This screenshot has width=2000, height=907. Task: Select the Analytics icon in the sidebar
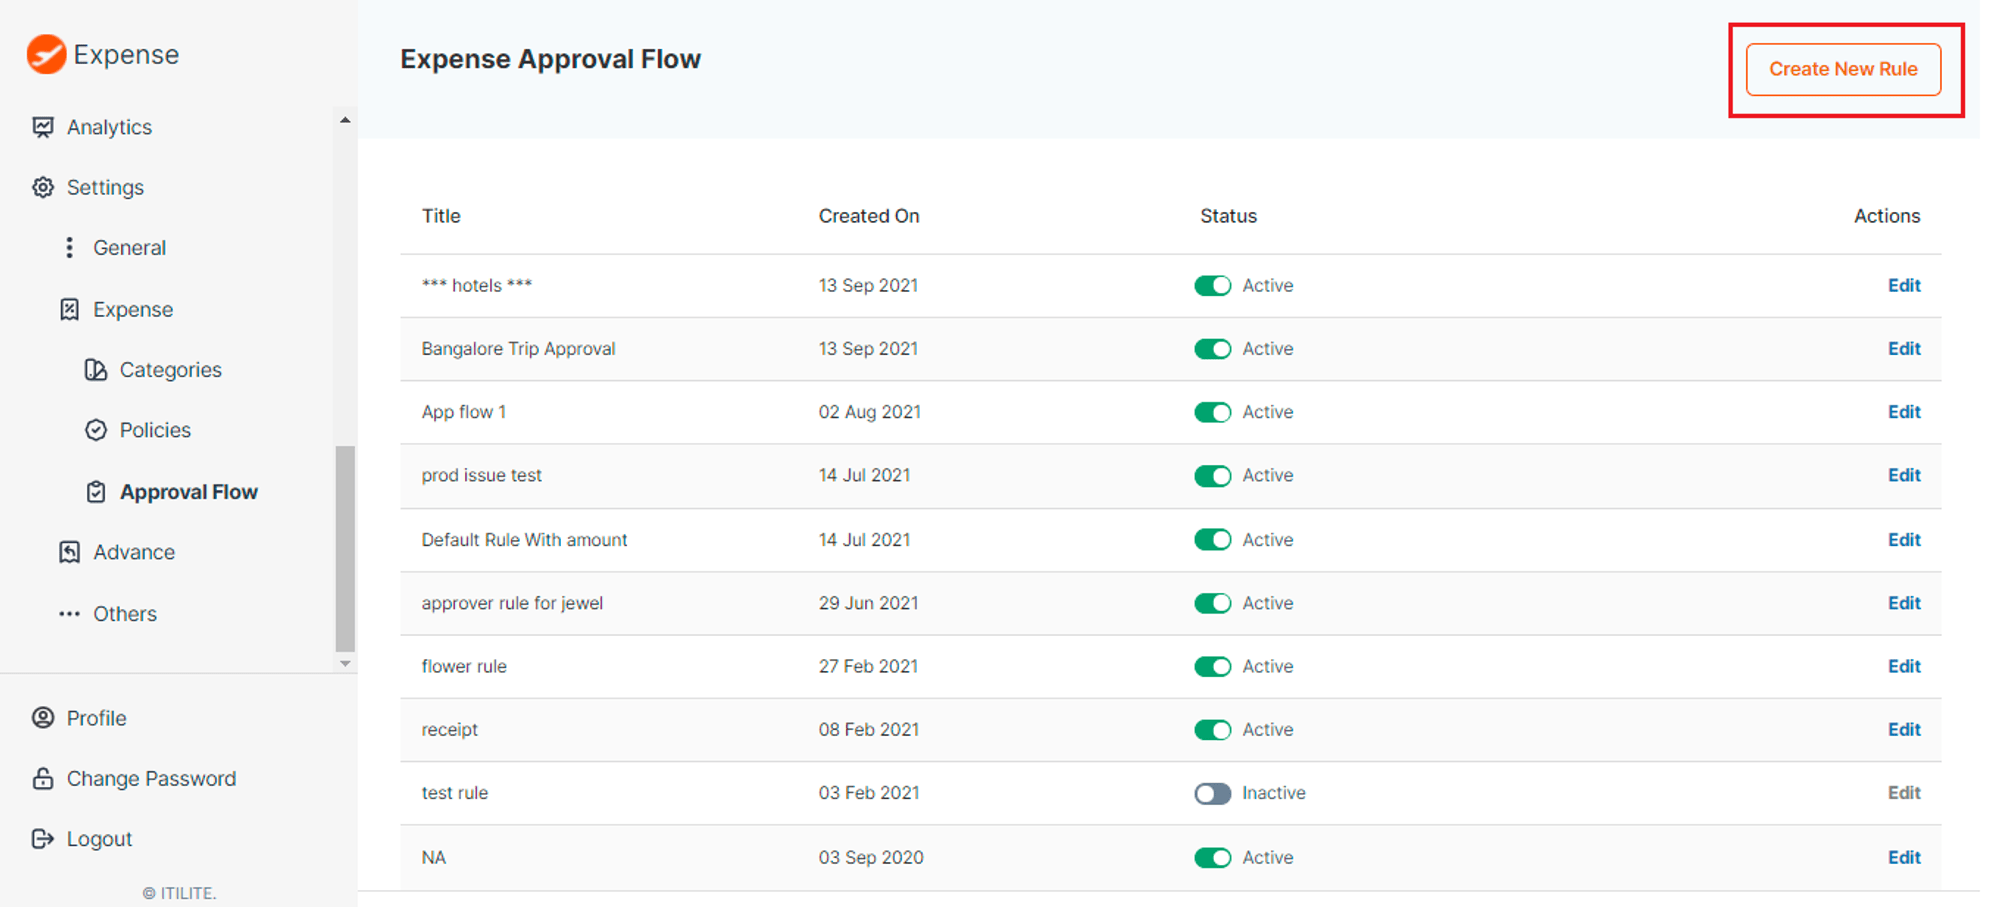tap(42, 127)
